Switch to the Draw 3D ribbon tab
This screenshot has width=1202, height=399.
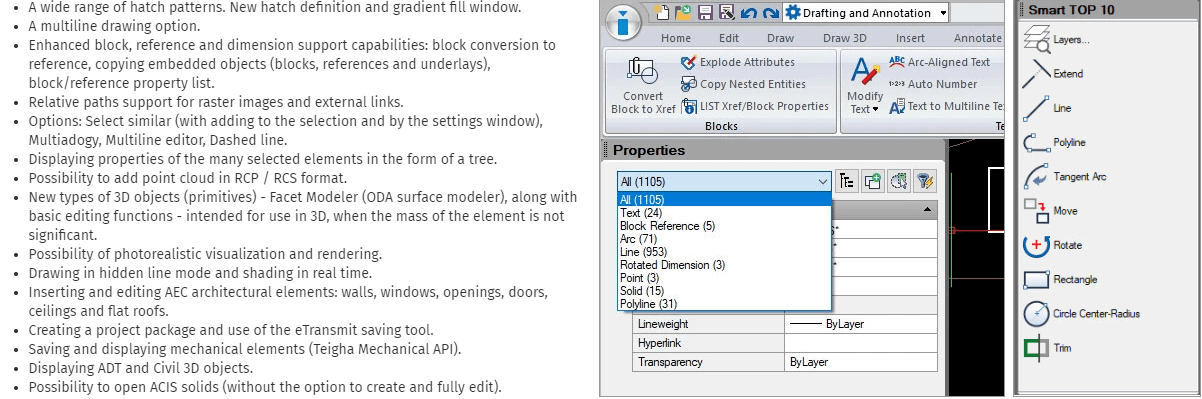tap(844, 38)
